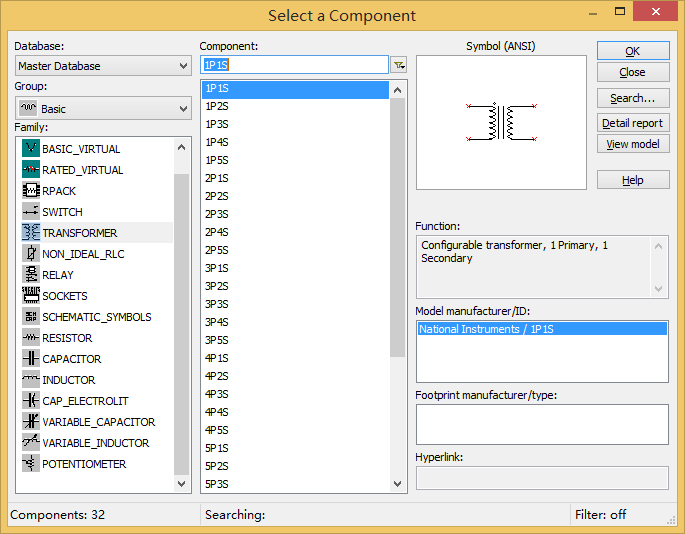This screenshot has width=685, height=534.
Task: Select 2P1S in the component list
Action: coord(217,178)
